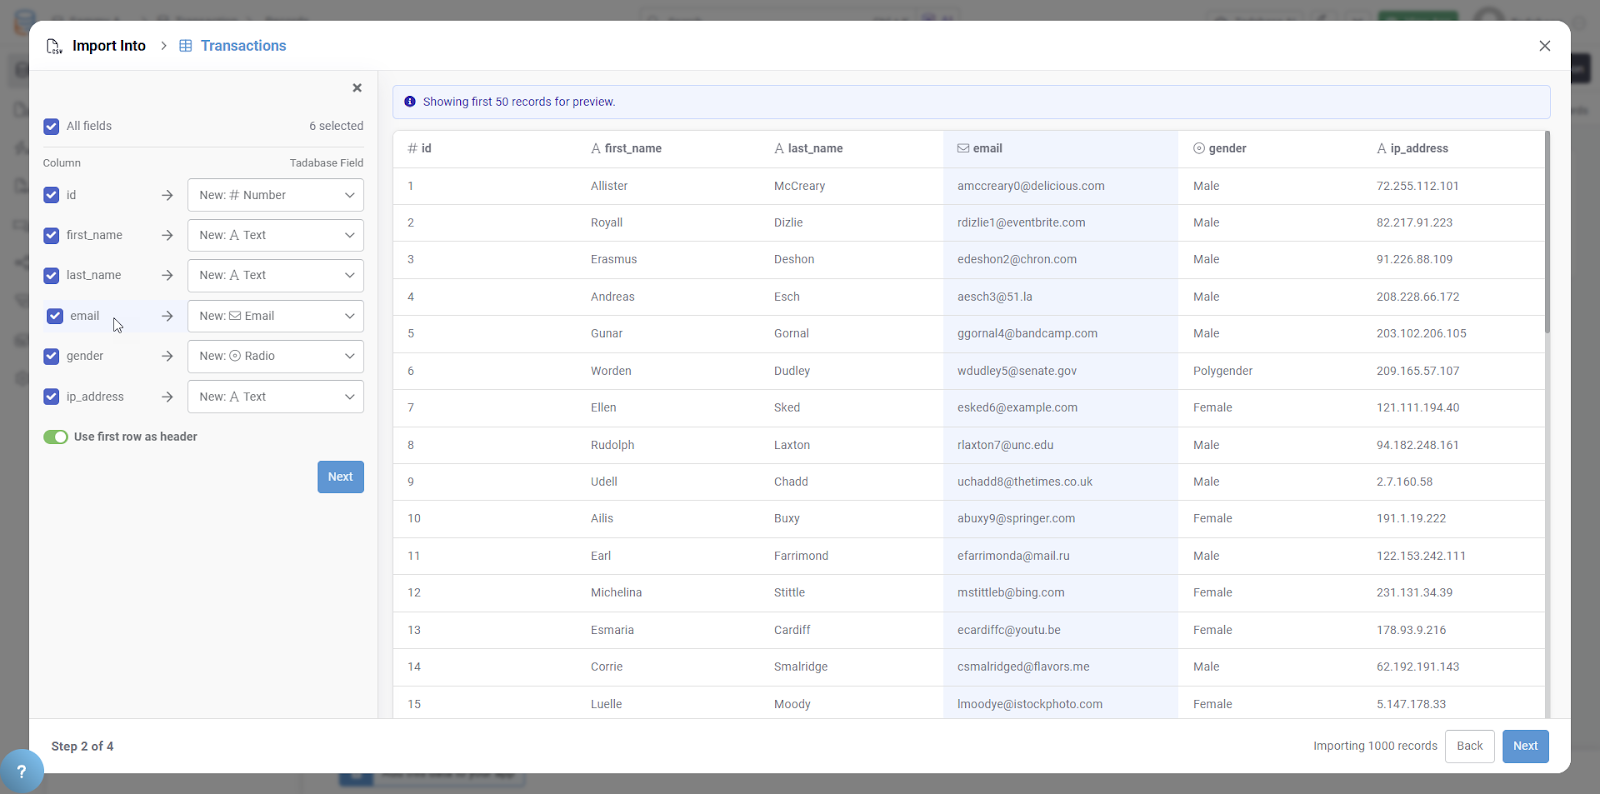This screenshot has height=794, width=1600.
Task: Click the Next button in footer
Action: point(1525,746)
